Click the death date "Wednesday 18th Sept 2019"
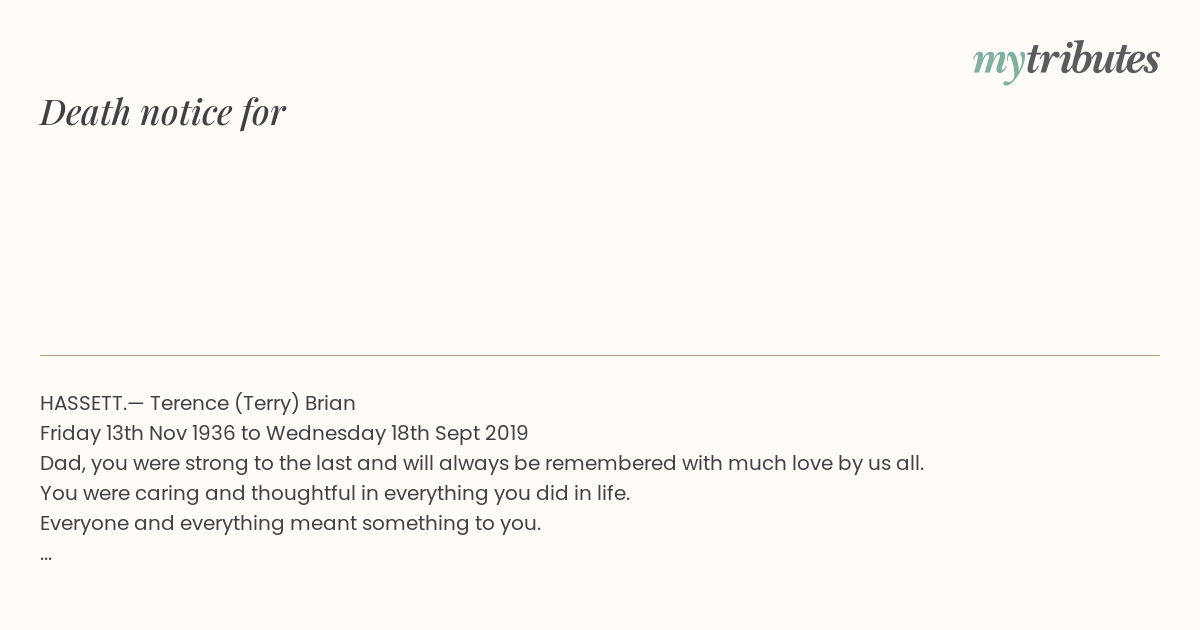 [397, 434]
